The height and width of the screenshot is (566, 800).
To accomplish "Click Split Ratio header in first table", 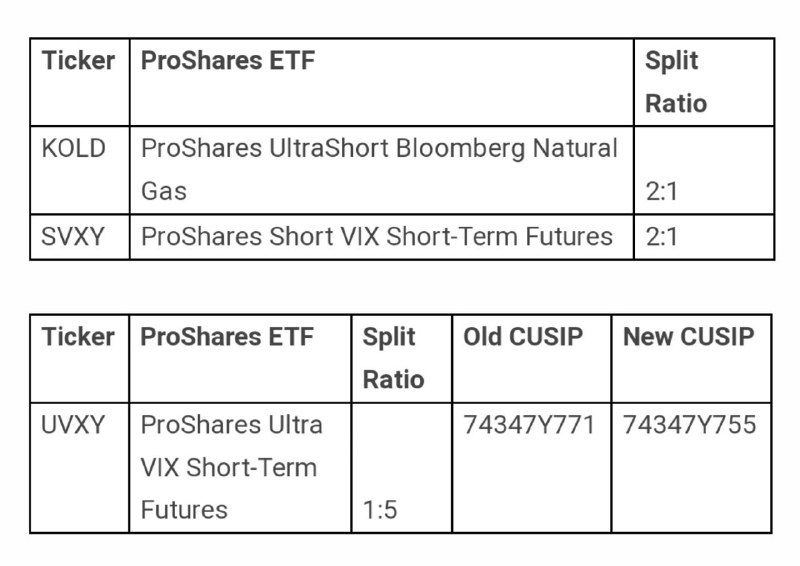I will click(676, 82).
